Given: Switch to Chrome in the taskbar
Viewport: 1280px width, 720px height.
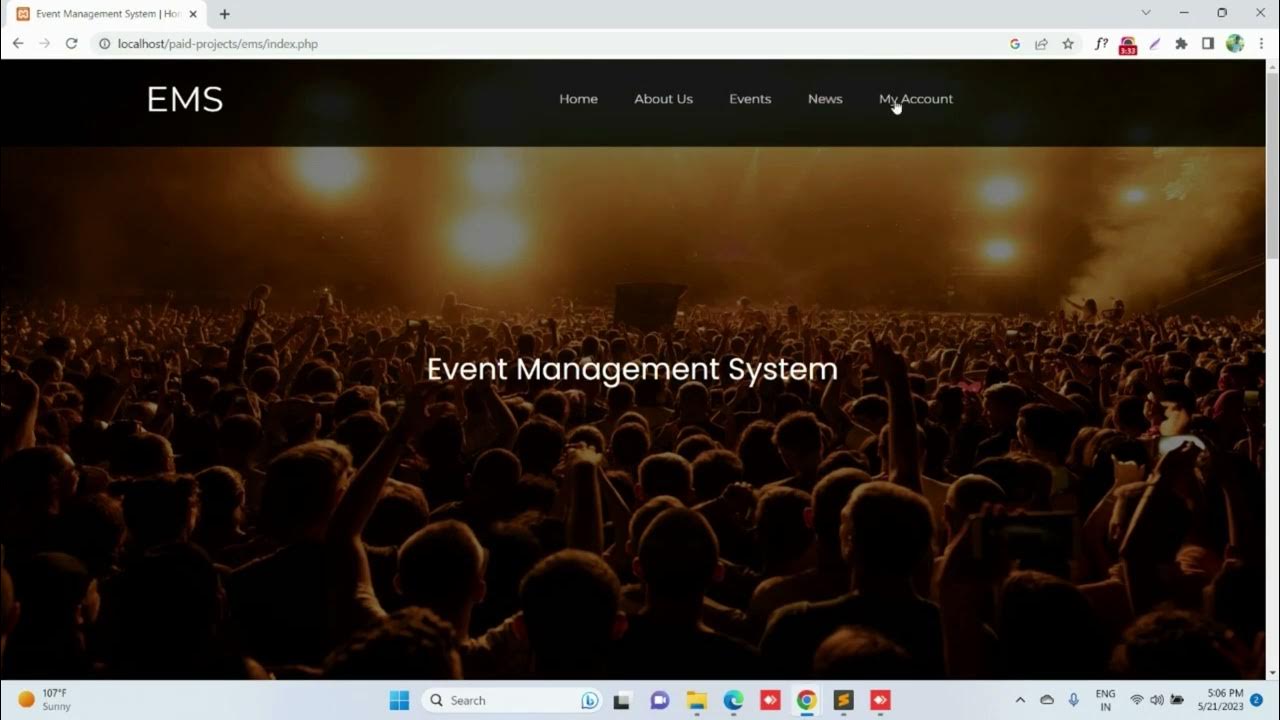Looking at the screenshot, I should 806,700.
